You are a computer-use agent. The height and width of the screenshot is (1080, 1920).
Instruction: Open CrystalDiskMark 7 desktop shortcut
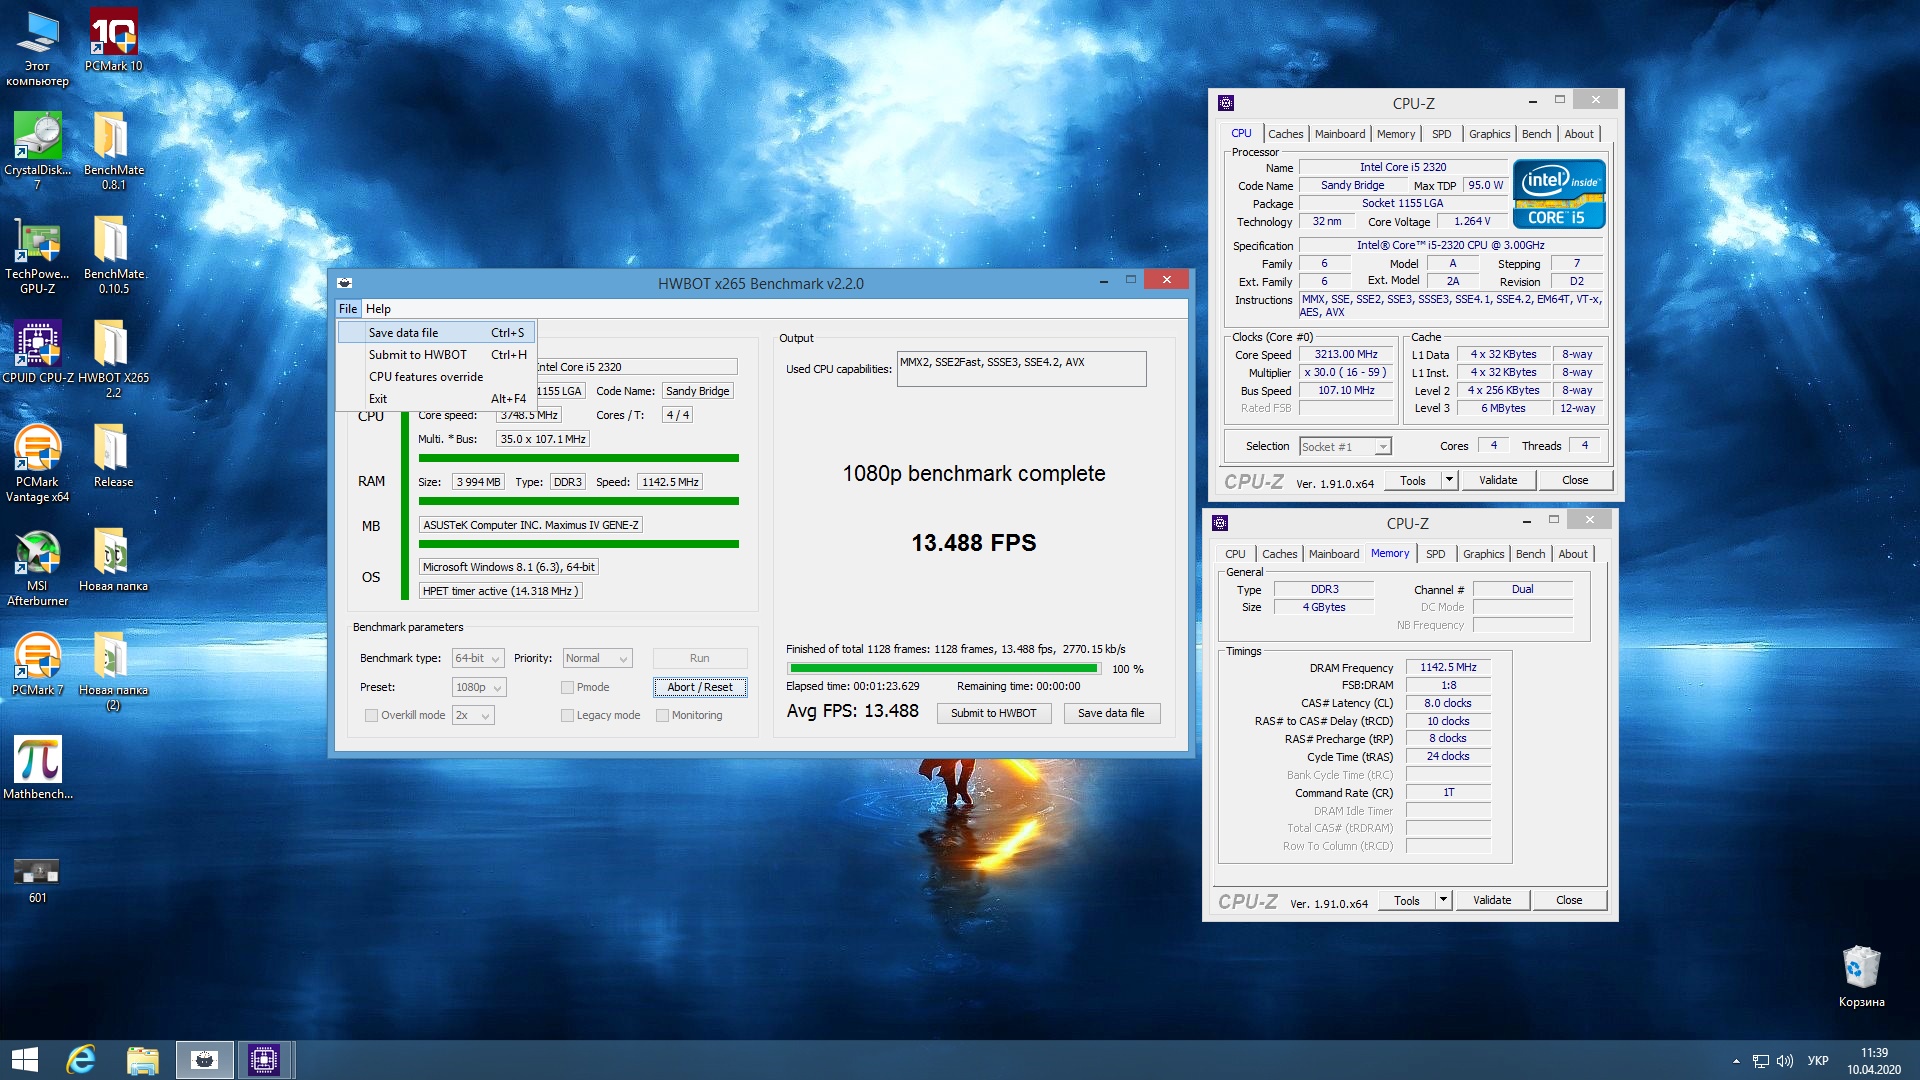tap(37, 150)
